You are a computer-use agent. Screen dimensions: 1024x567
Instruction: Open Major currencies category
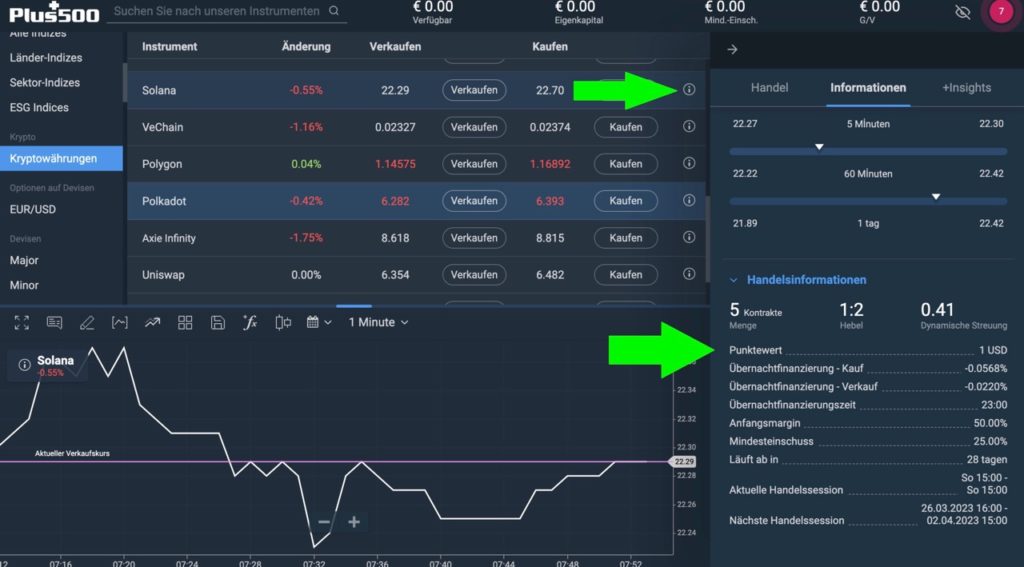(x=24, y=260)
